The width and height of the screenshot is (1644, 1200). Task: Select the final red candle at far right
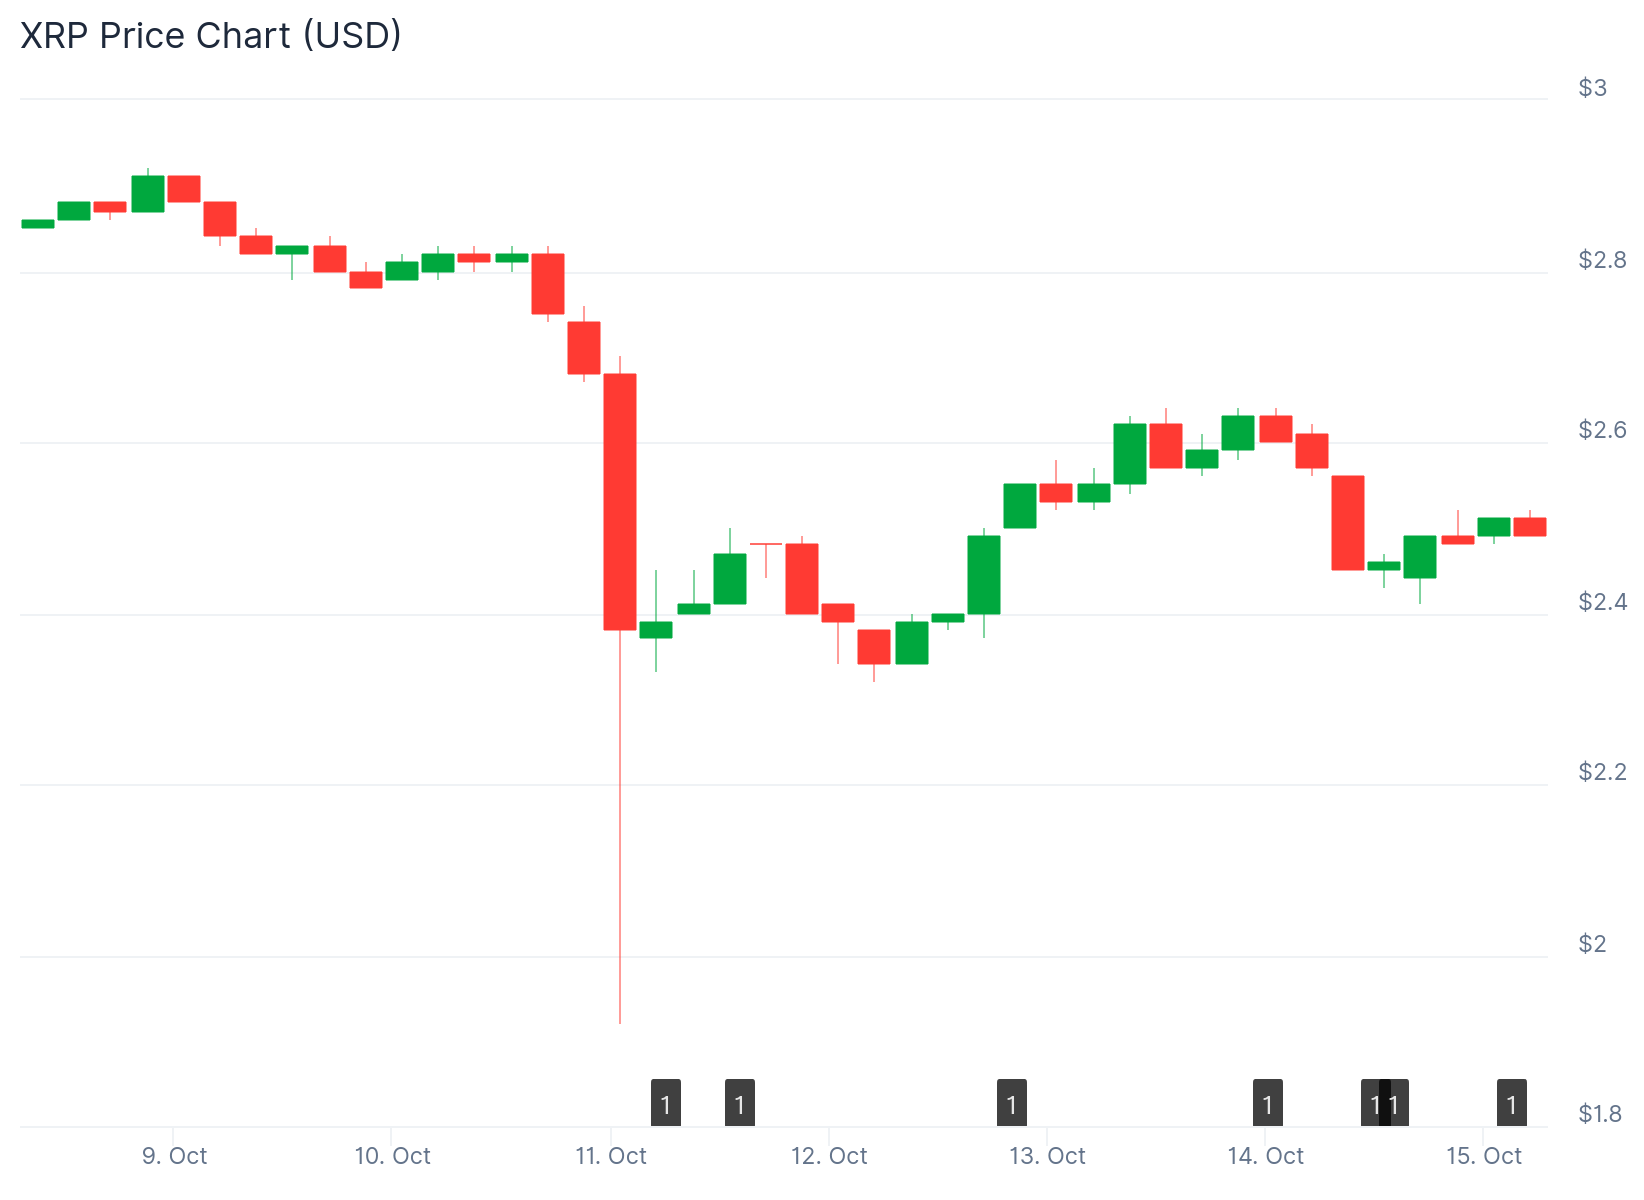point(1530,527)
